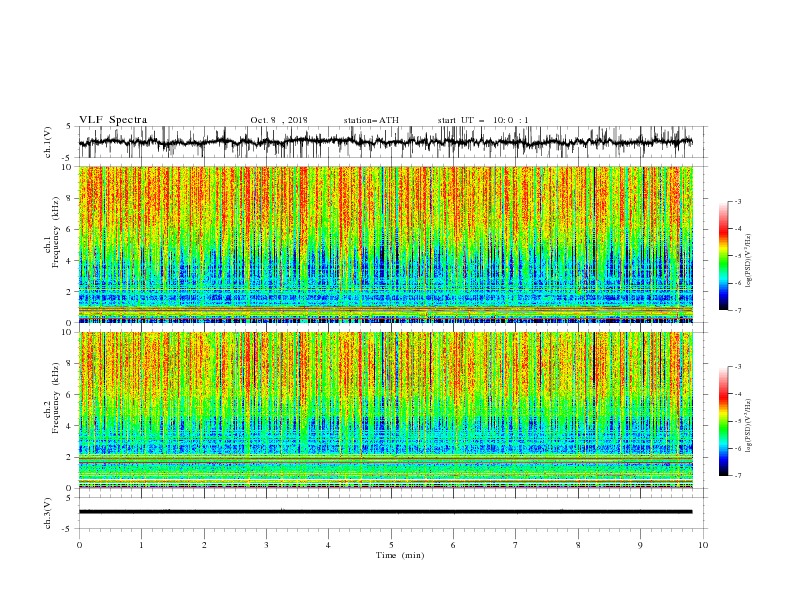Click the ch.2 spectrogram panel
792x612 pixels.
pos(386,410)
